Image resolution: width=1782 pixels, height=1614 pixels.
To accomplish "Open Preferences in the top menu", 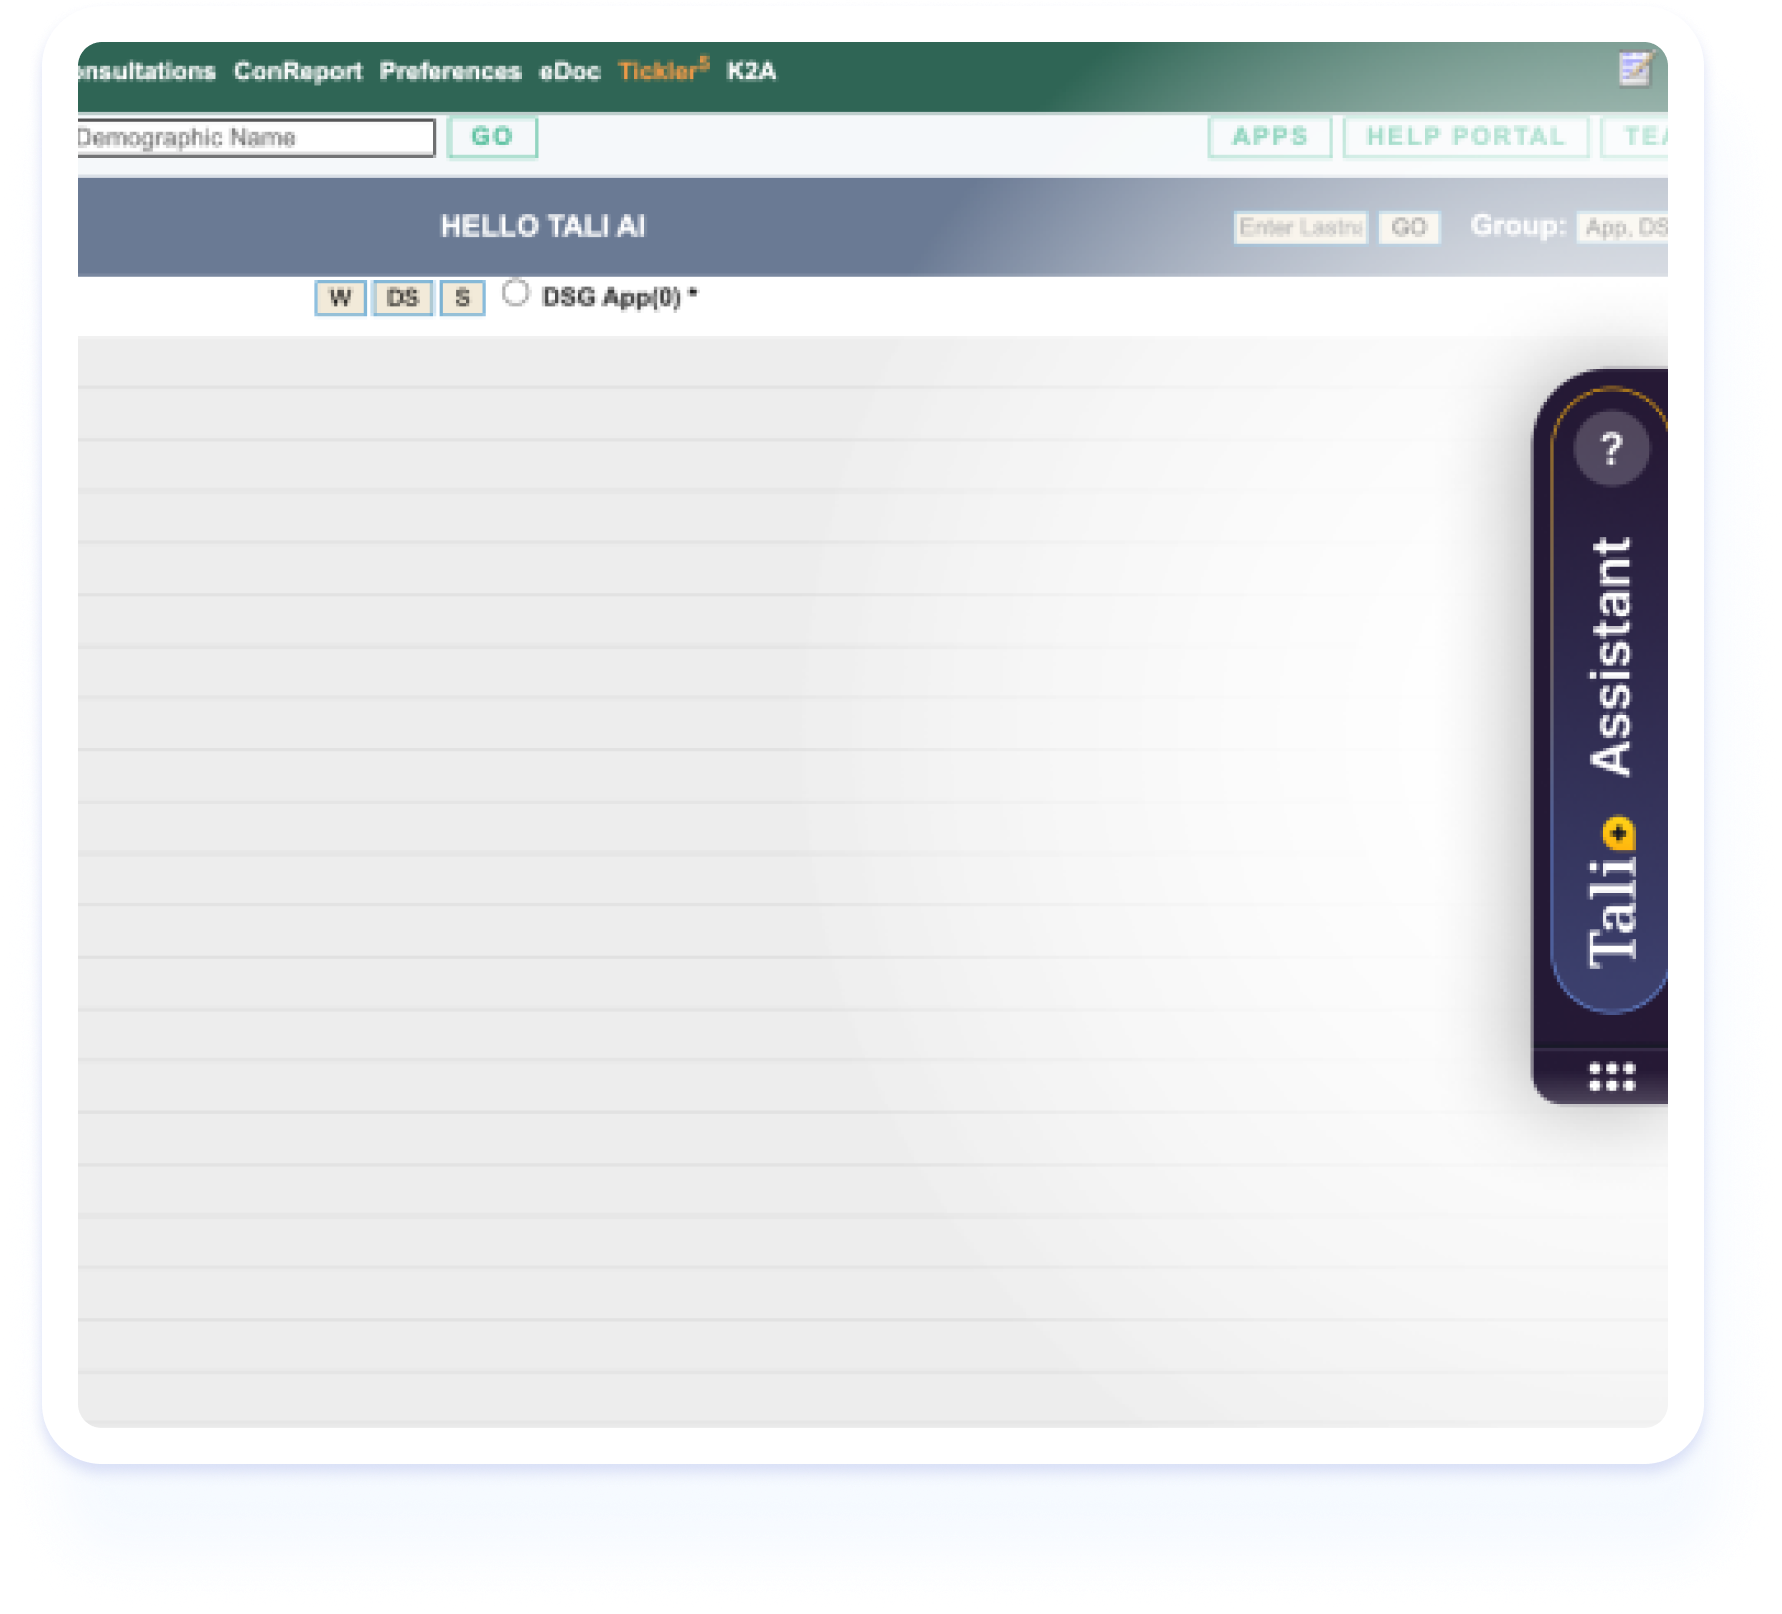I will pyautogui.click(x=450, y=71).
